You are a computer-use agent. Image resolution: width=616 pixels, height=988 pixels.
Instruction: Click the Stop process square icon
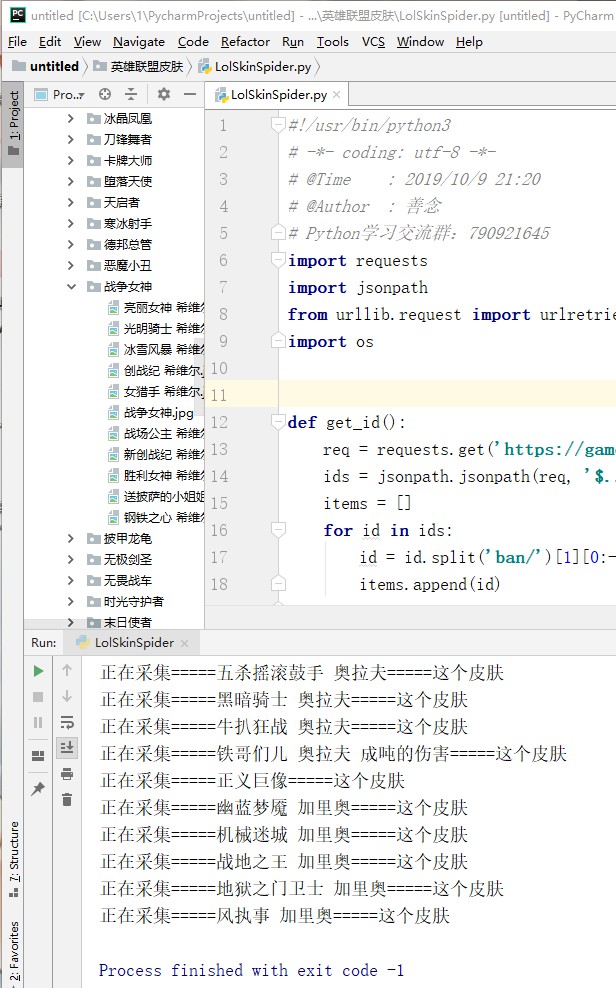coord(38,696)
